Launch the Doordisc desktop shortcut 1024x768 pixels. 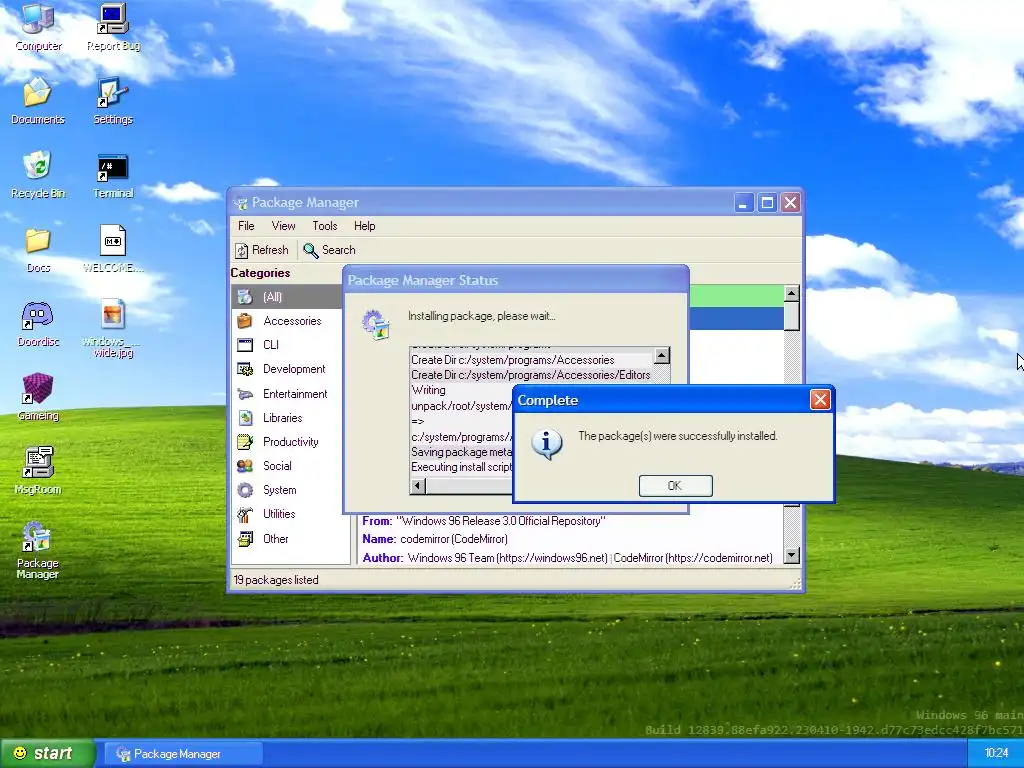click(38, 324)
